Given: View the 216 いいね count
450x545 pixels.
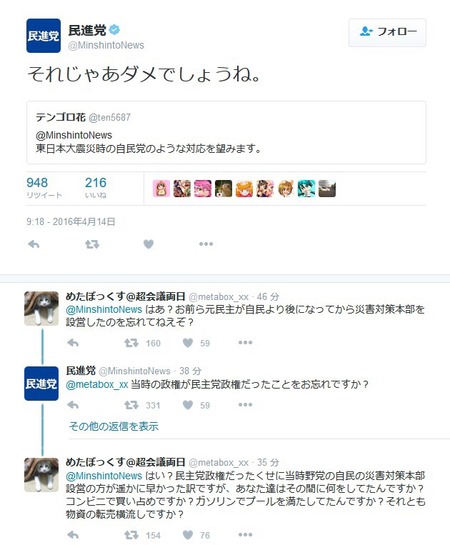Looking at the screenshot, I should (96, 188).
